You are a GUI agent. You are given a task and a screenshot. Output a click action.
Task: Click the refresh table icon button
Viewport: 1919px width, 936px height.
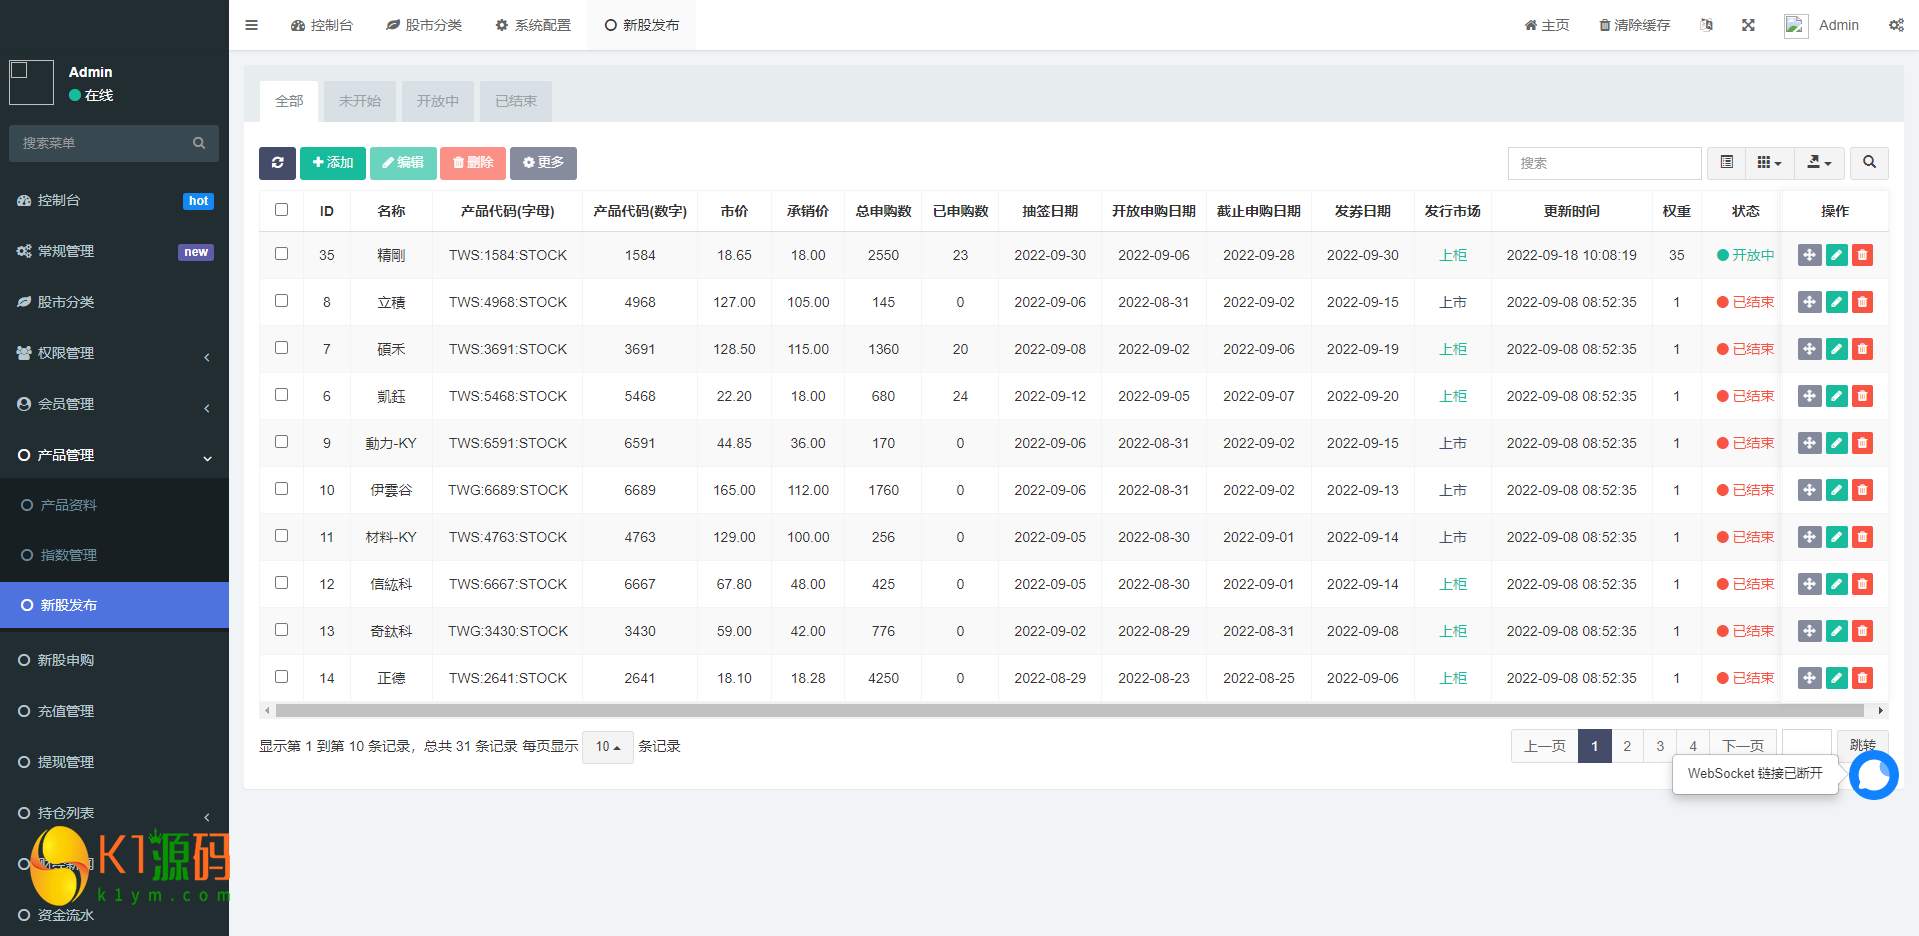[x=277, y=163]
